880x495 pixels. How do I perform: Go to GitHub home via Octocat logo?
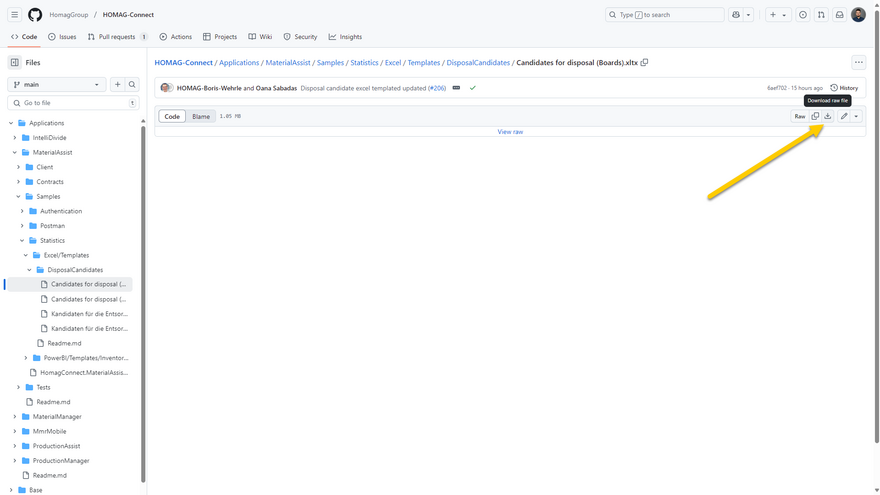point(35,15)
